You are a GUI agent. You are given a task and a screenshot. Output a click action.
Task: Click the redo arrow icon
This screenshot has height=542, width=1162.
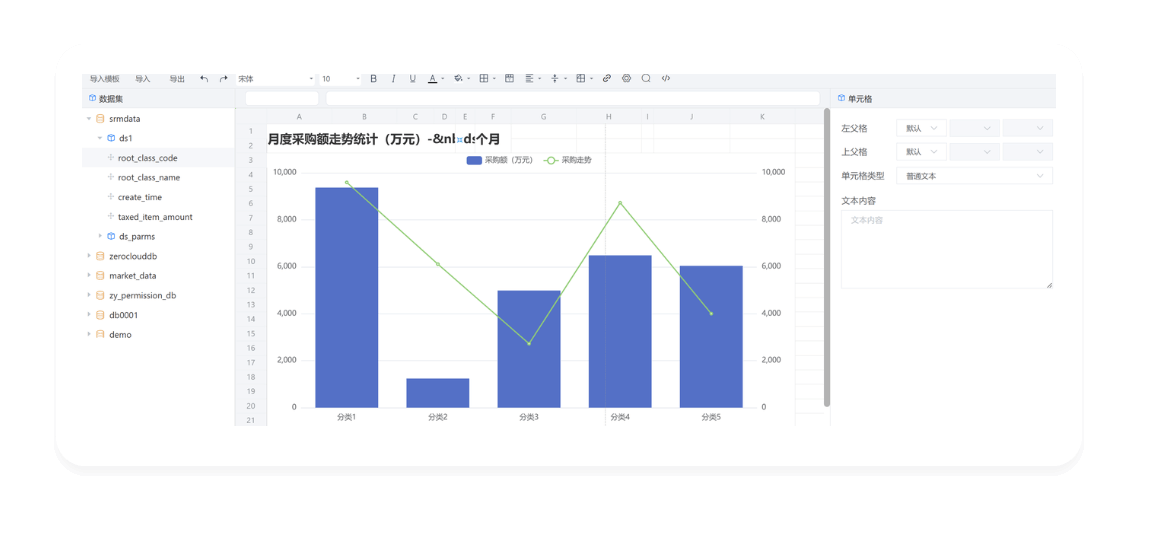coord(223,78)
